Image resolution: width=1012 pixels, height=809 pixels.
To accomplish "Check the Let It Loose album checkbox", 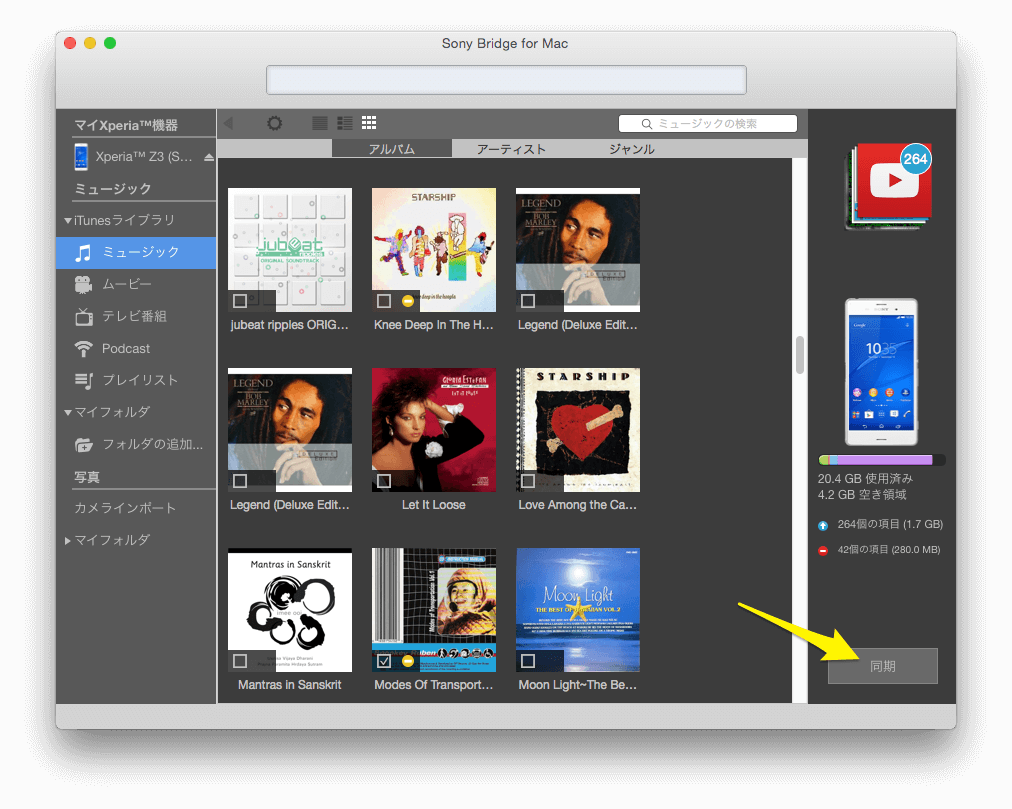I will (384, 481).
